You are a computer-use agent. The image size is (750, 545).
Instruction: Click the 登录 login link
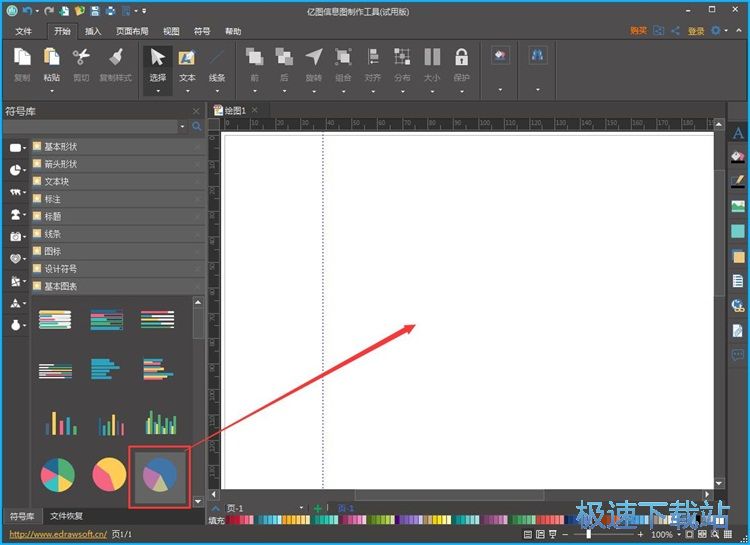point(695,31)
